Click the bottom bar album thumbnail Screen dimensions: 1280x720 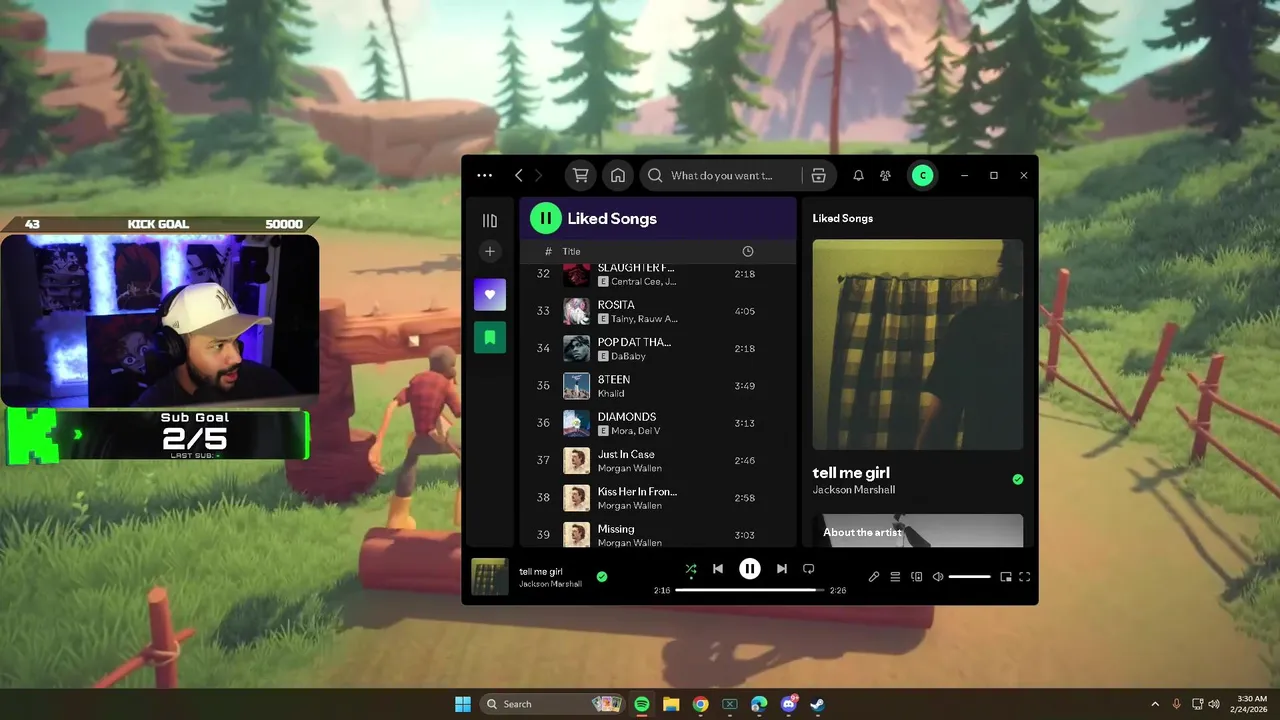(490, 577)
